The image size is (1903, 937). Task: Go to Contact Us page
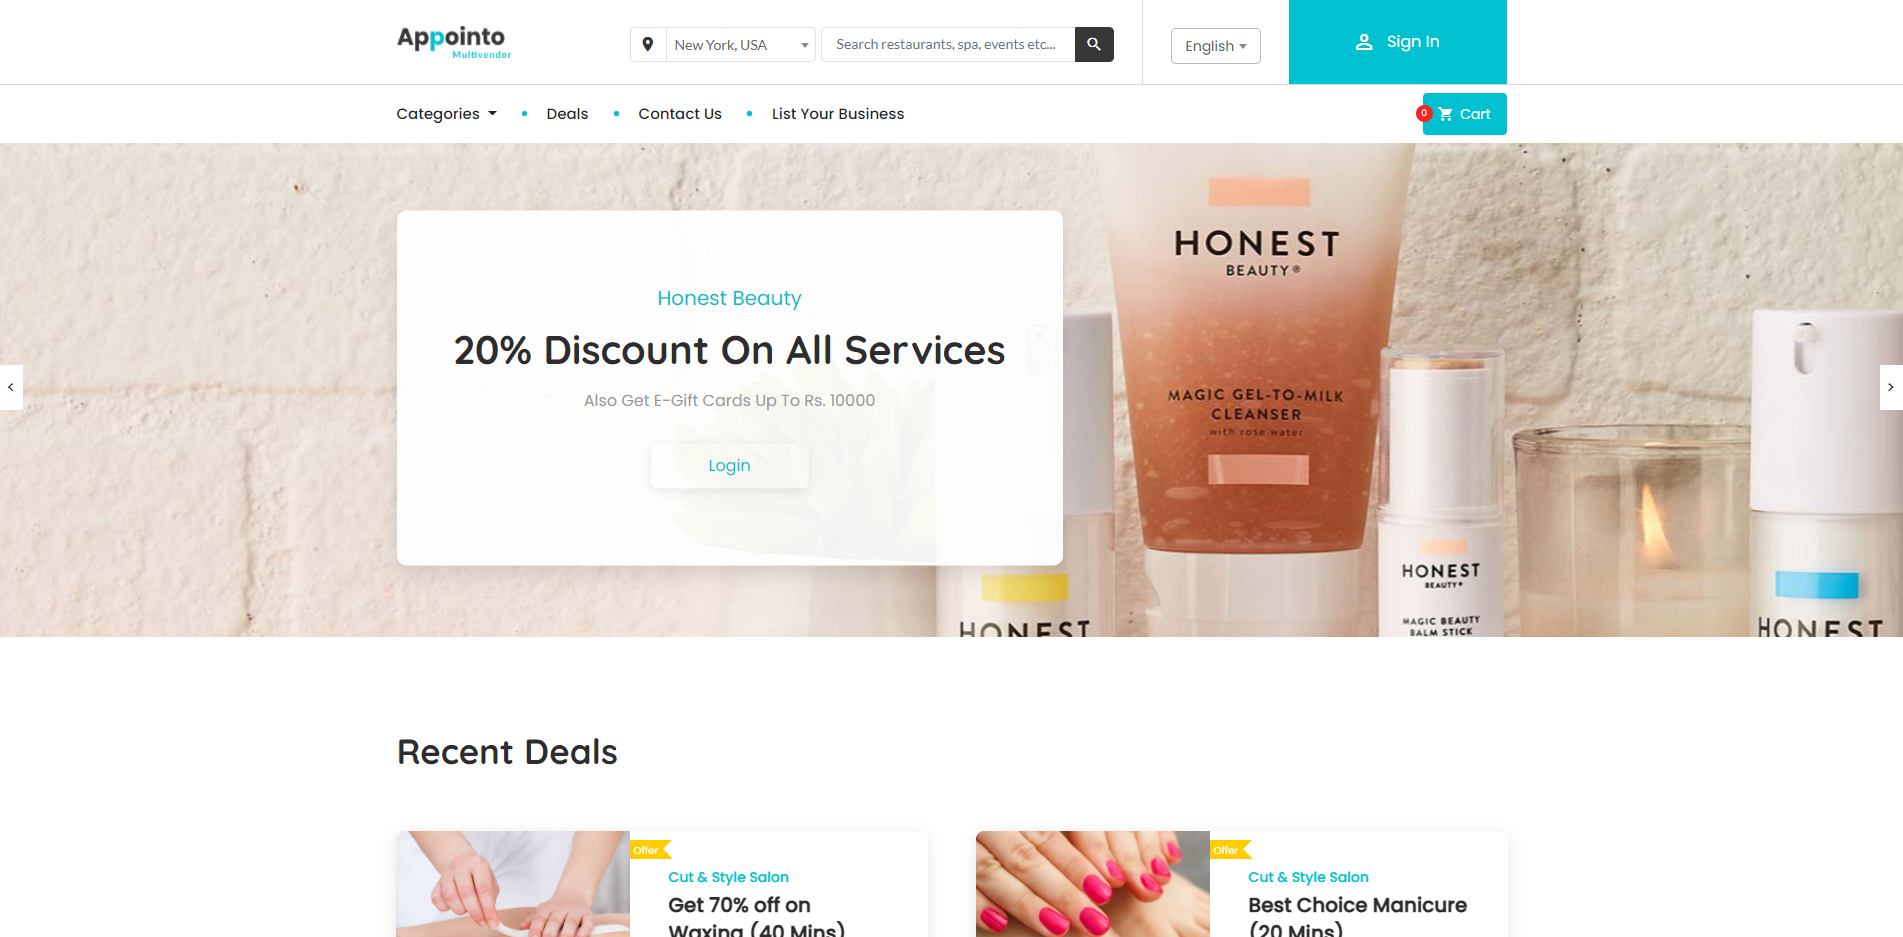680,114
